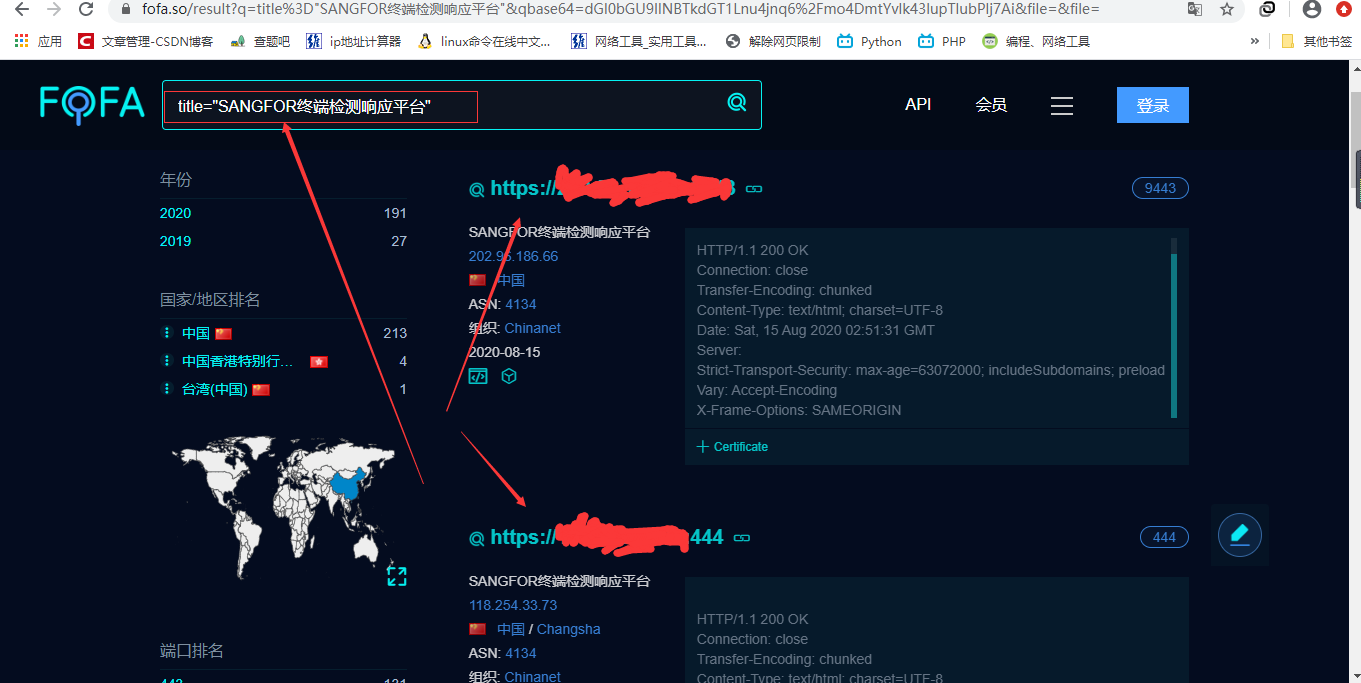The width and height of the screenshot is (1361, 683).
Task: Open the IP 202.96.186.66 link
Action: pyautogui.click(x=513, y=256)
